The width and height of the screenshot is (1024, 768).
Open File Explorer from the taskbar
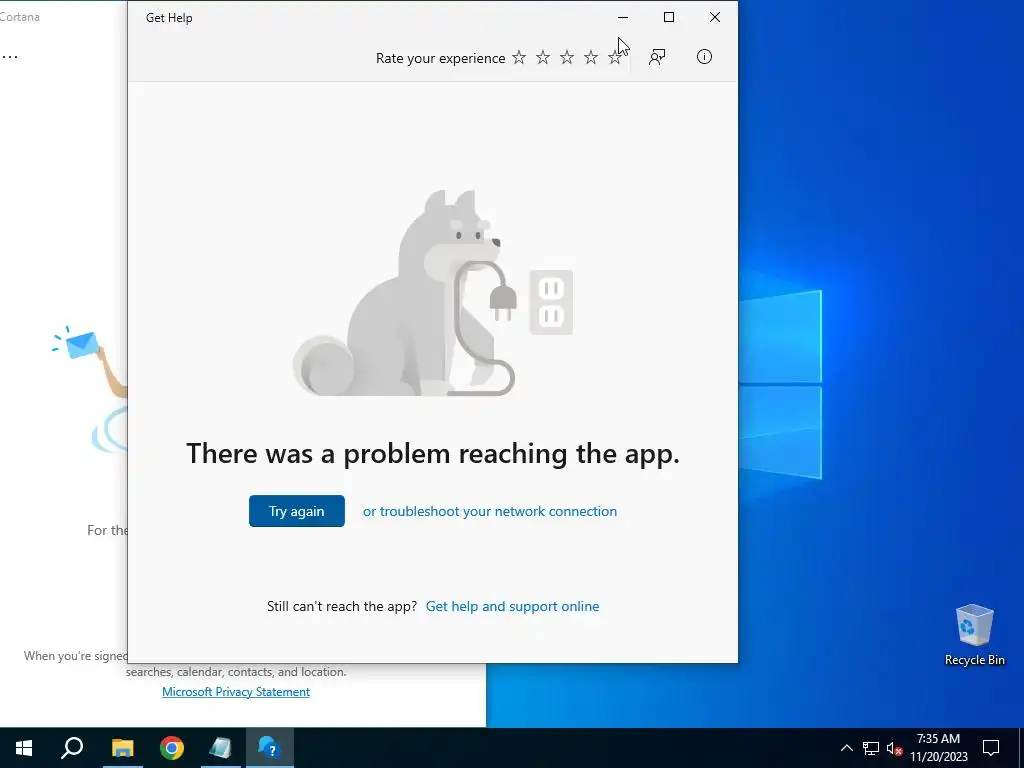(x=122, y=748)
